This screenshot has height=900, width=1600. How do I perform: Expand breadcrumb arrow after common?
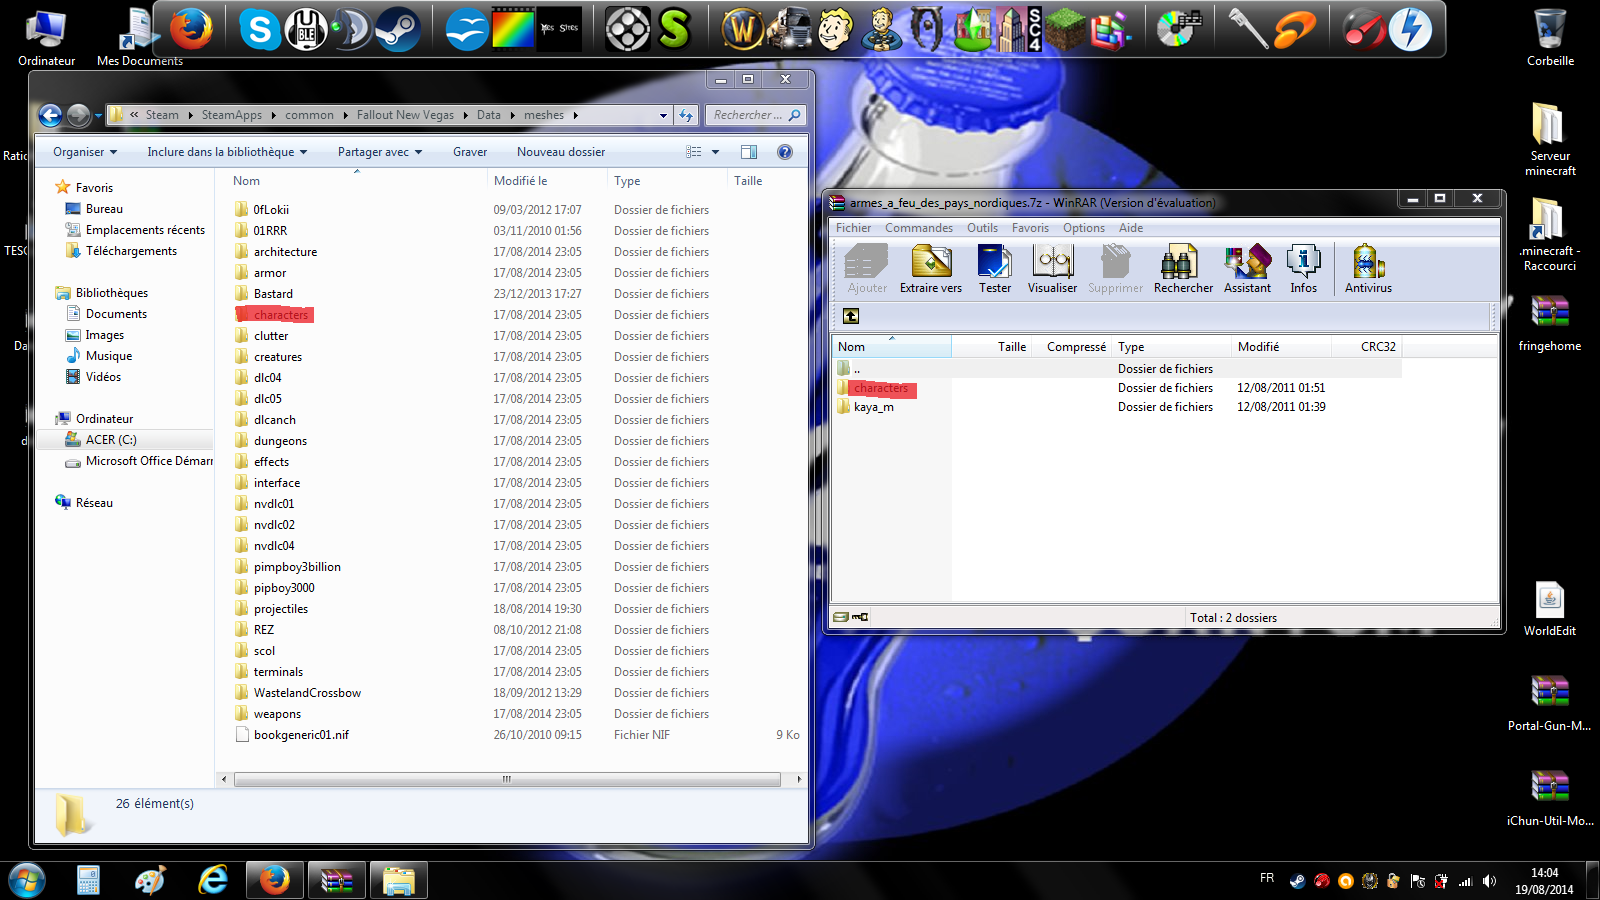pyautogui.click(x=345, y=115)
